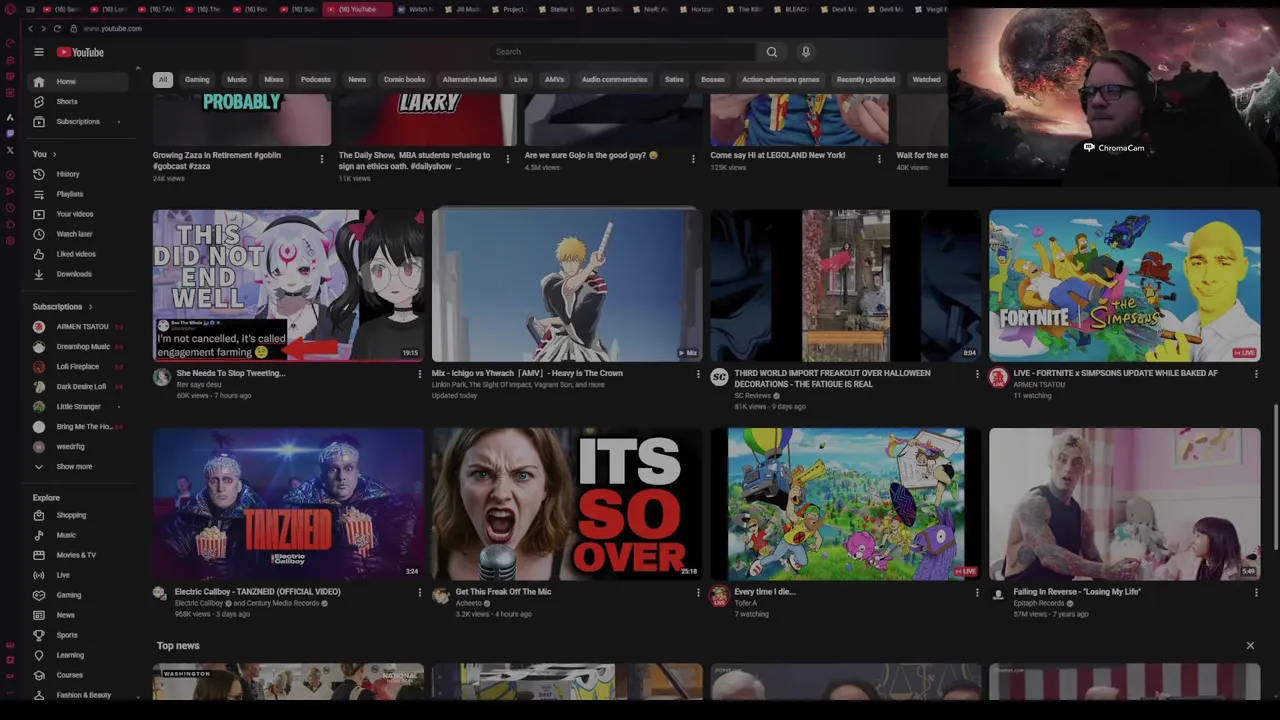Image resolution: width=1280 pixels, height=720 pixels.
Task: Open the Fortnite x Simpsons live thumbnail
Action: point(1125,285)
